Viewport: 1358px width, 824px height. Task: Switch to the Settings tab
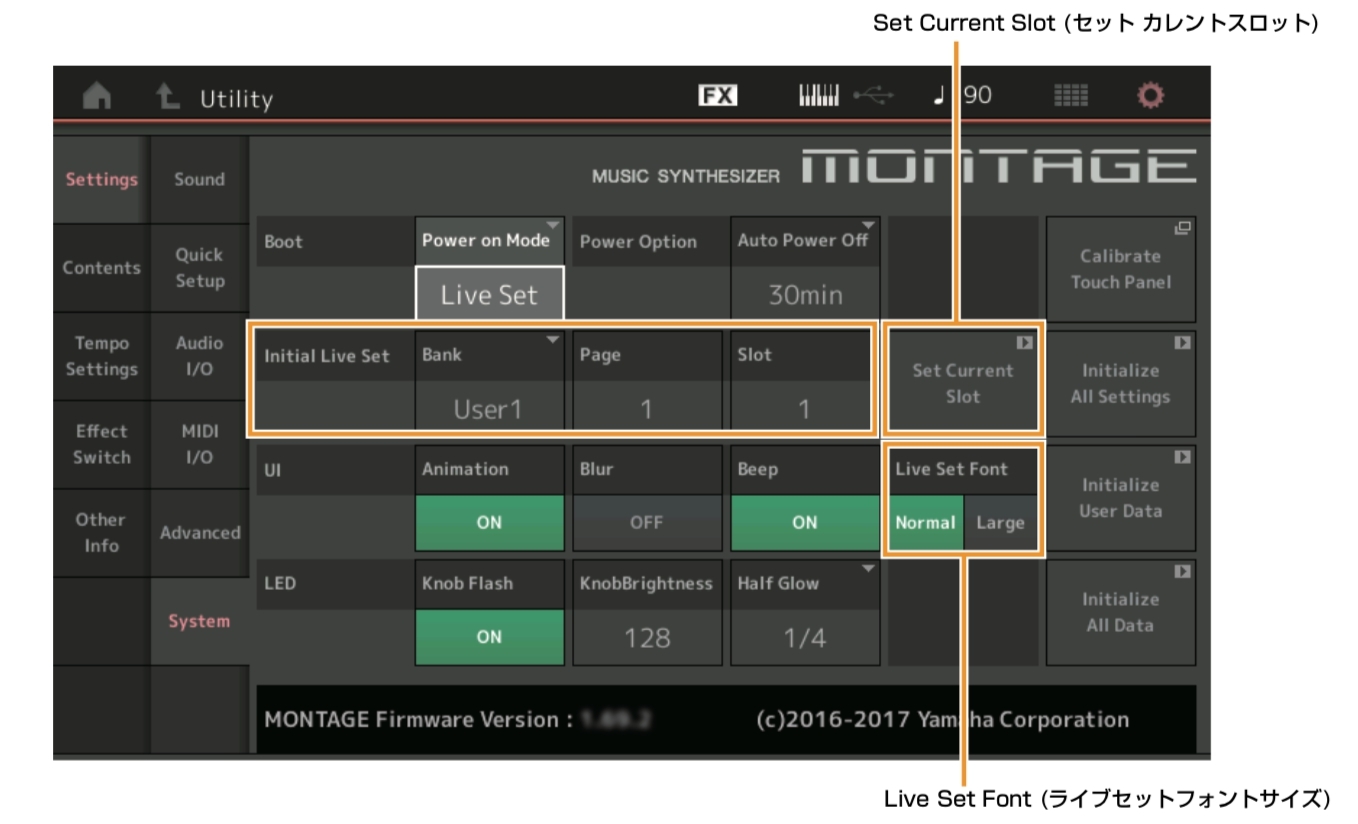point(101,180)
